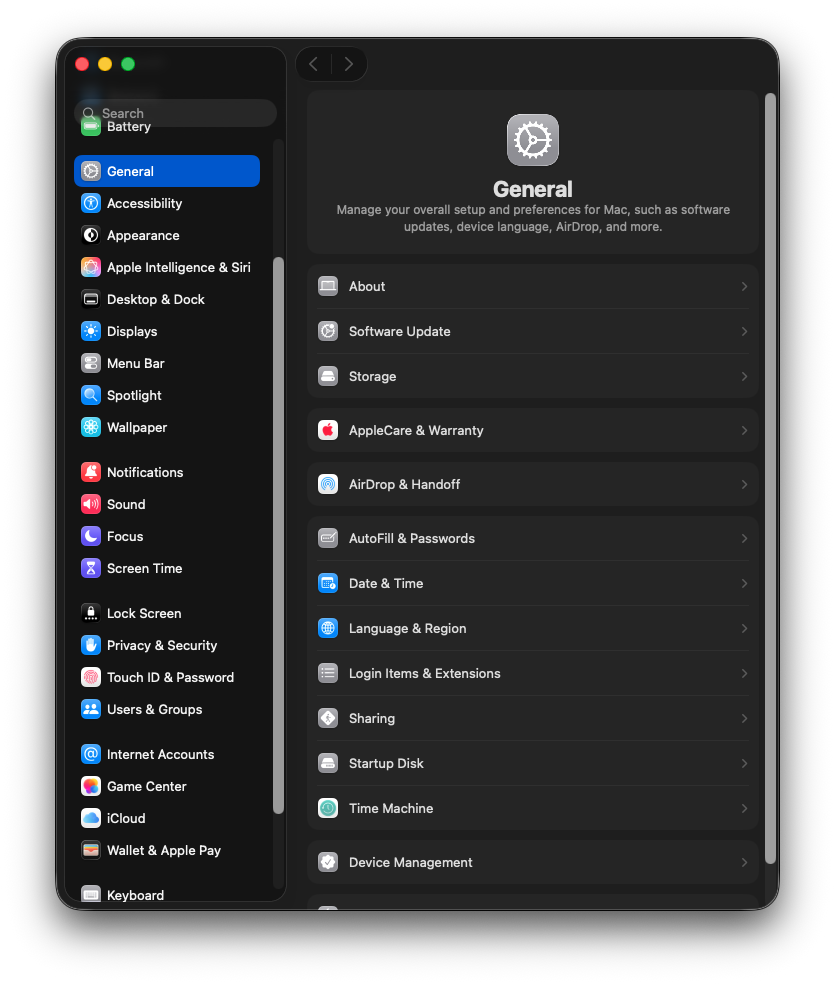
Task: Select Keyboard in the sidebar
Action: point(167,895)
